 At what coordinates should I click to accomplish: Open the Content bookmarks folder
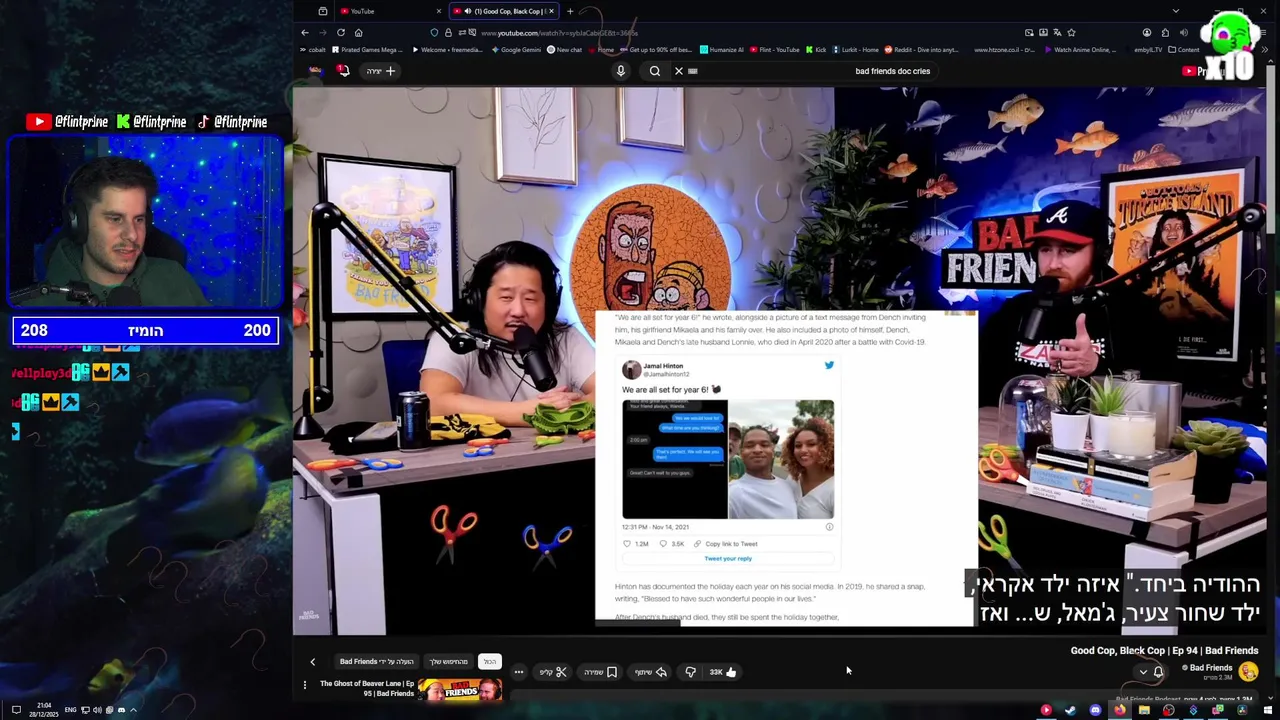(1184, 50)
